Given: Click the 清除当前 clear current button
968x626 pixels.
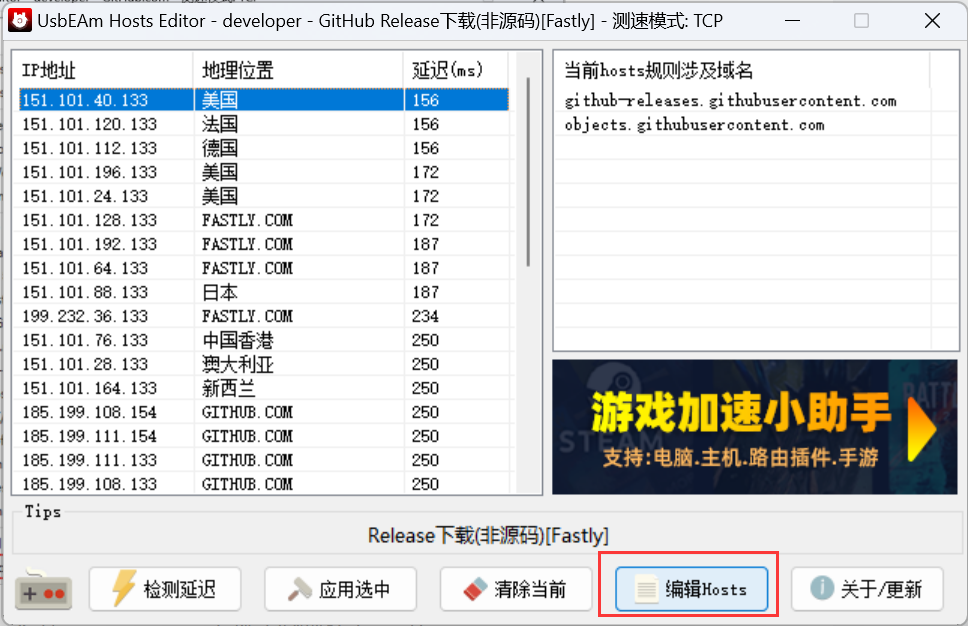Looking at the screenshot, I should (x=515, y=590).
